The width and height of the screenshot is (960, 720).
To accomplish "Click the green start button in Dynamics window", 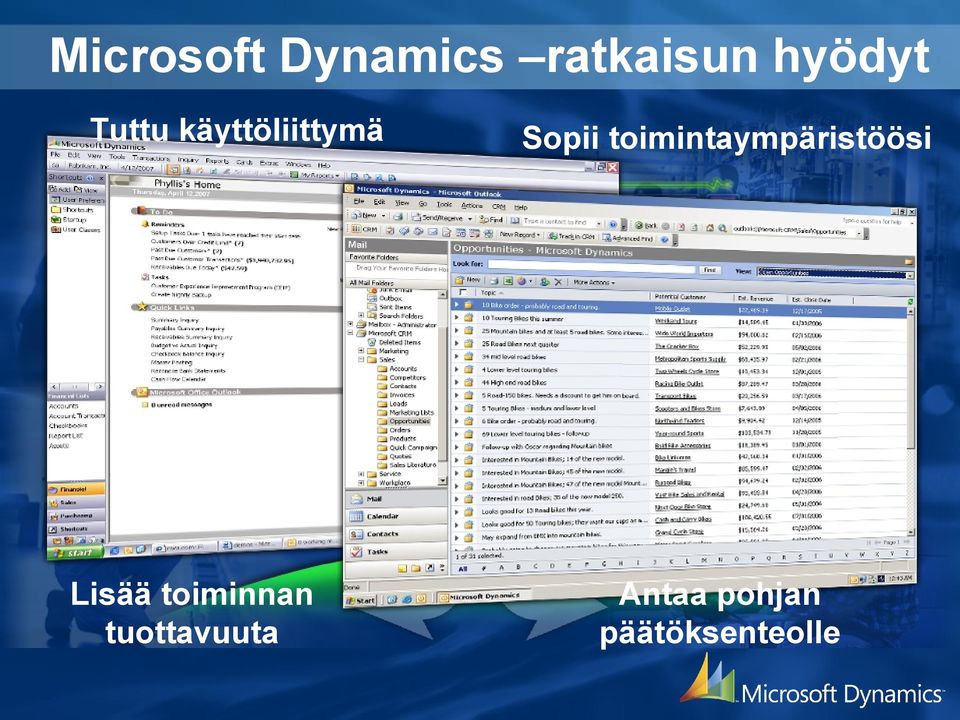I will click(x=77, y=553).
